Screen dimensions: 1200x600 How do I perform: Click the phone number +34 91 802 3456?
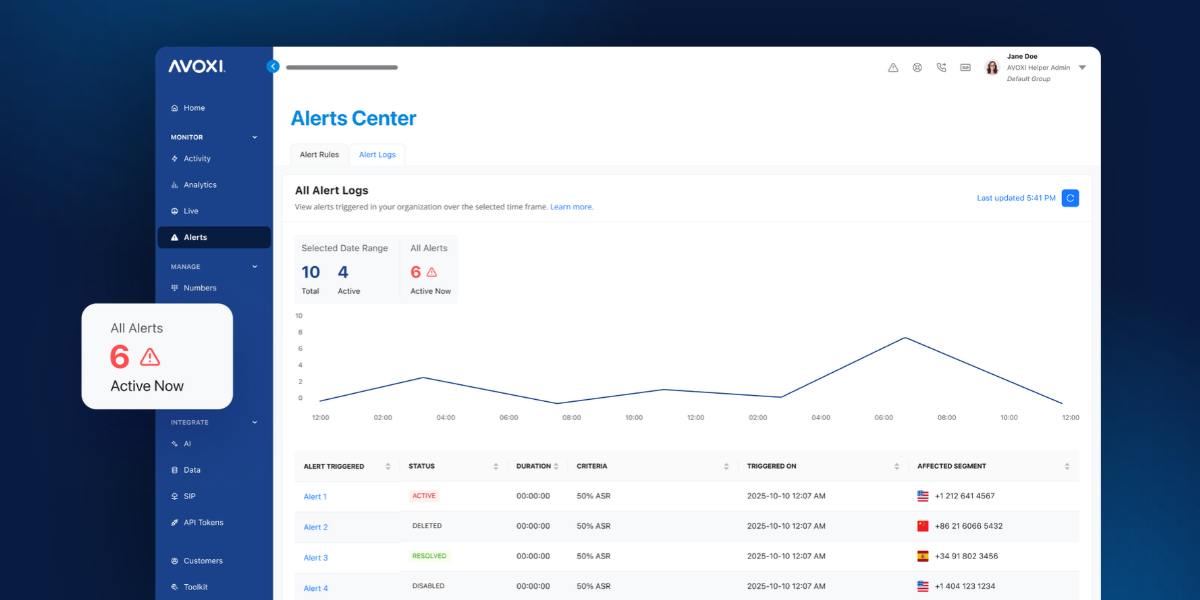coord(966,556)
